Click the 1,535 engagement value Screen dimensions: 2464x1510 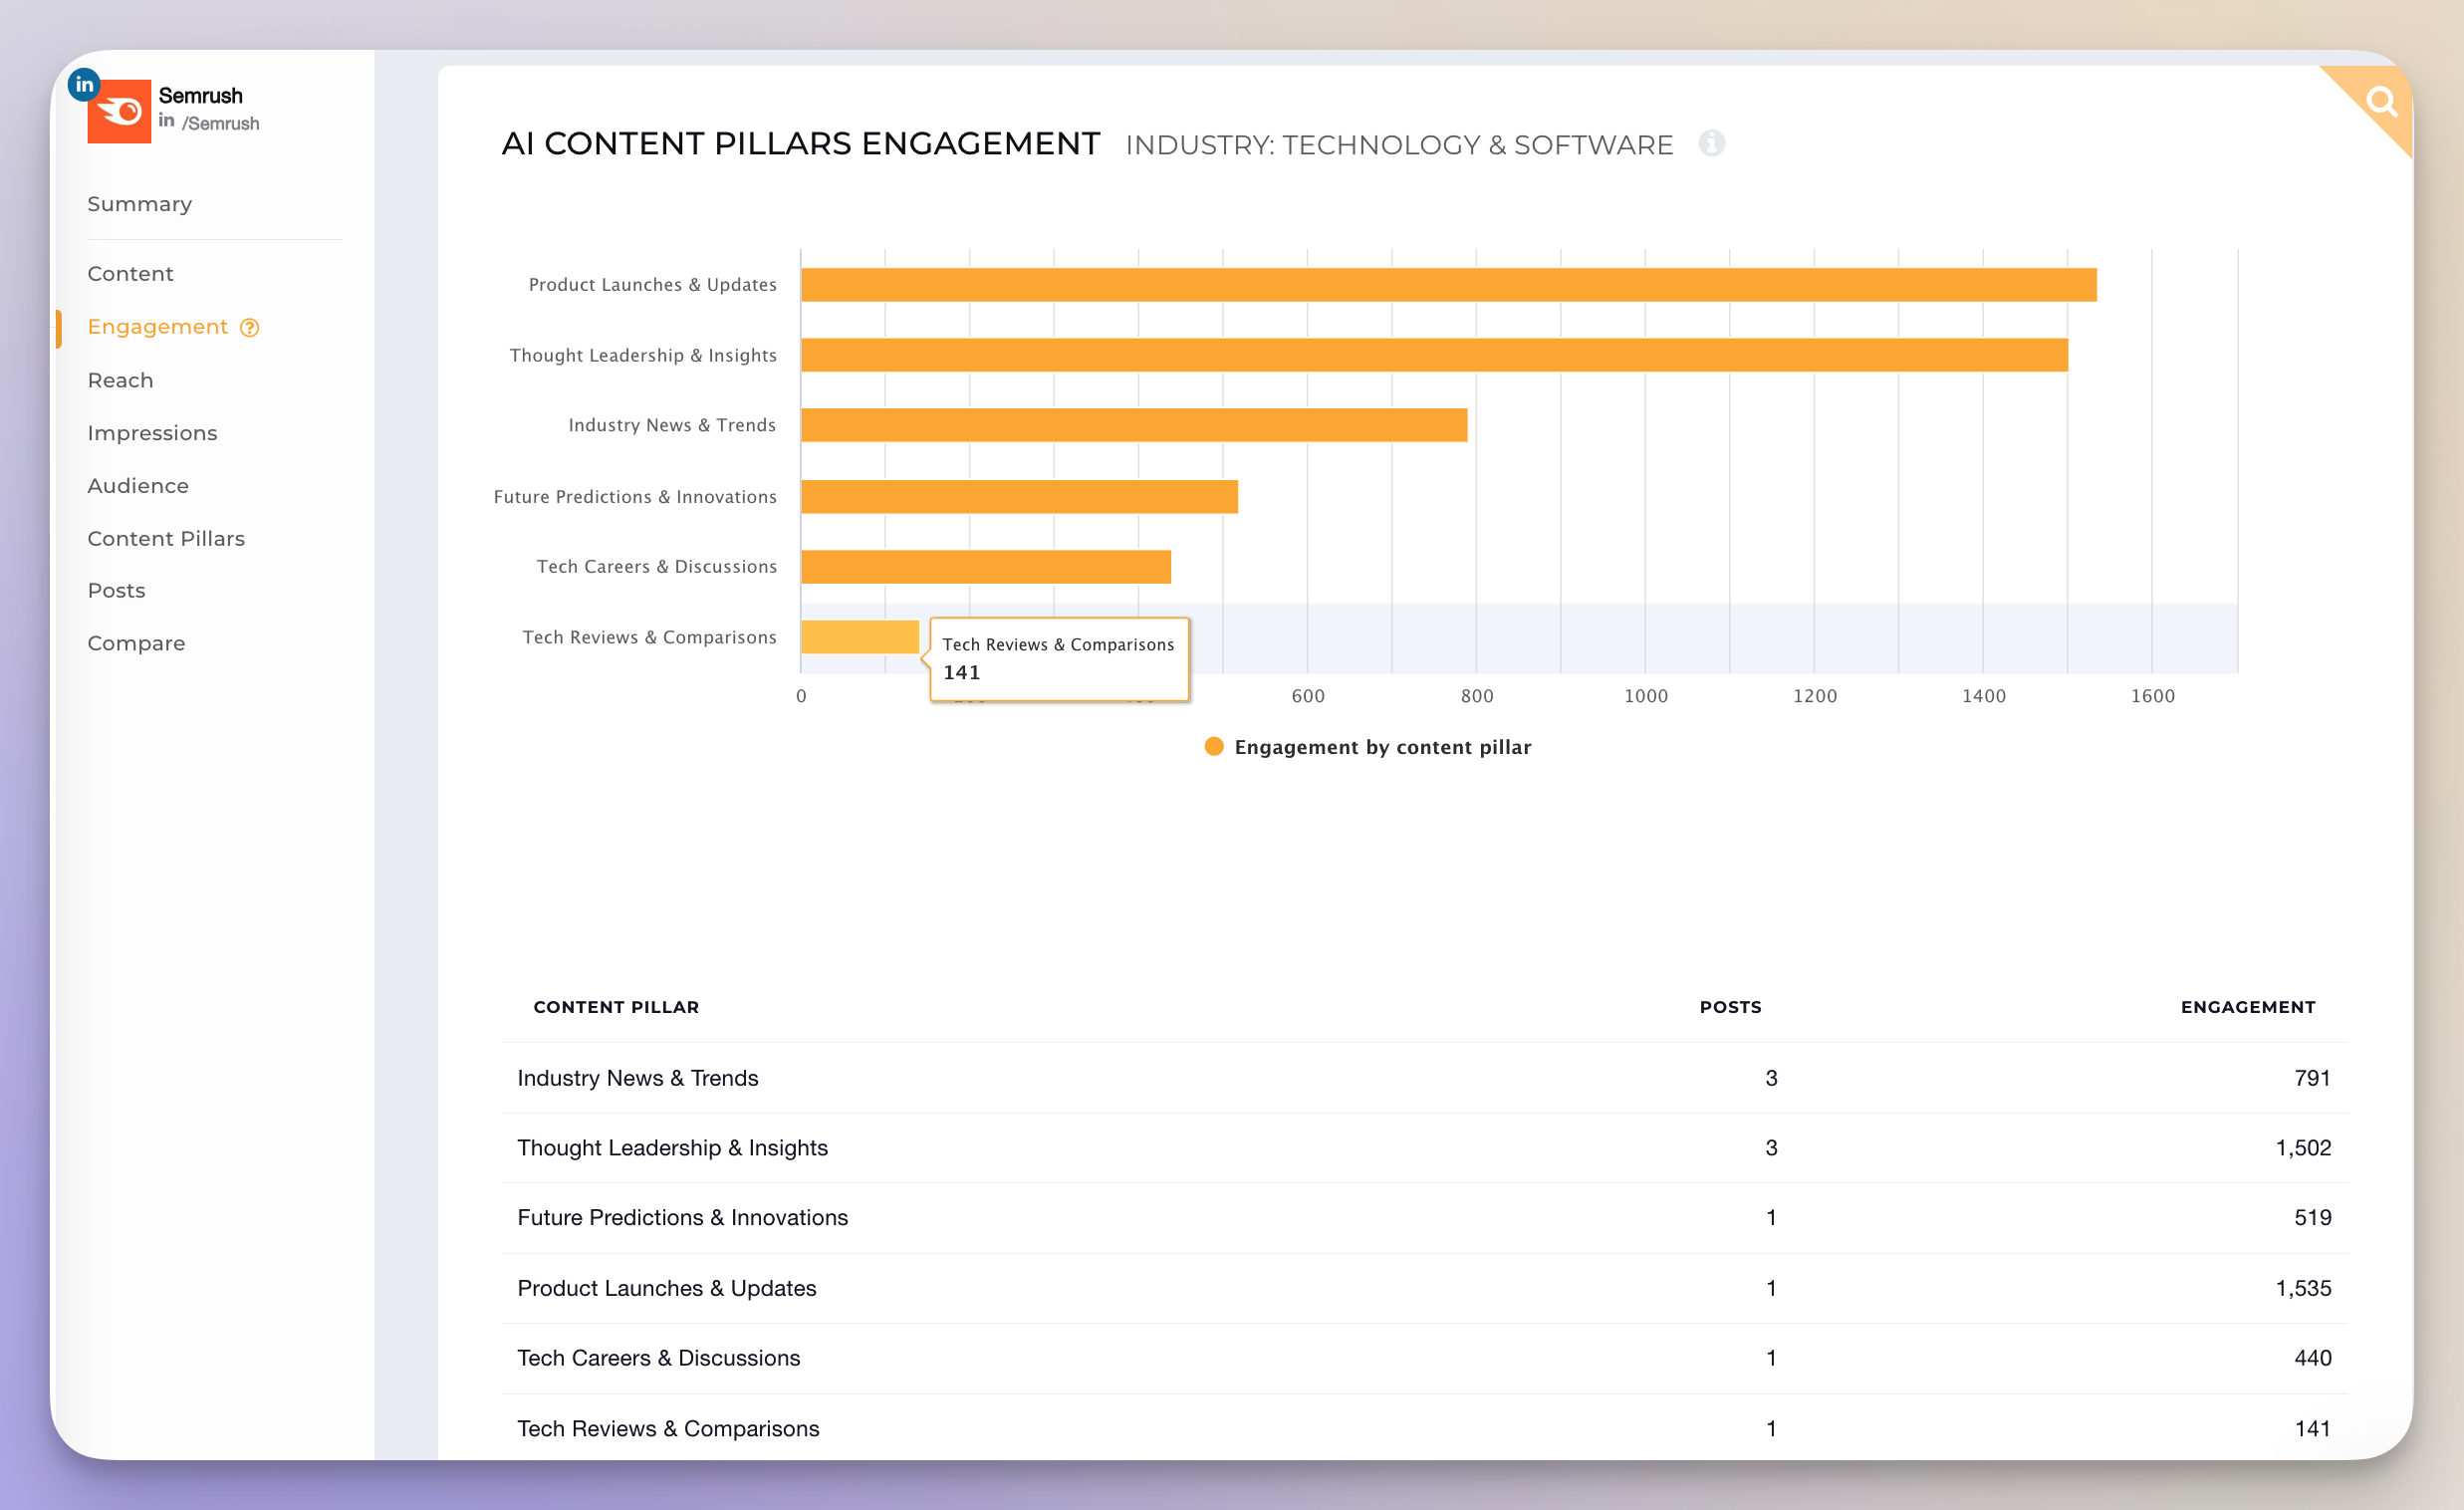click(2303, 1289)
